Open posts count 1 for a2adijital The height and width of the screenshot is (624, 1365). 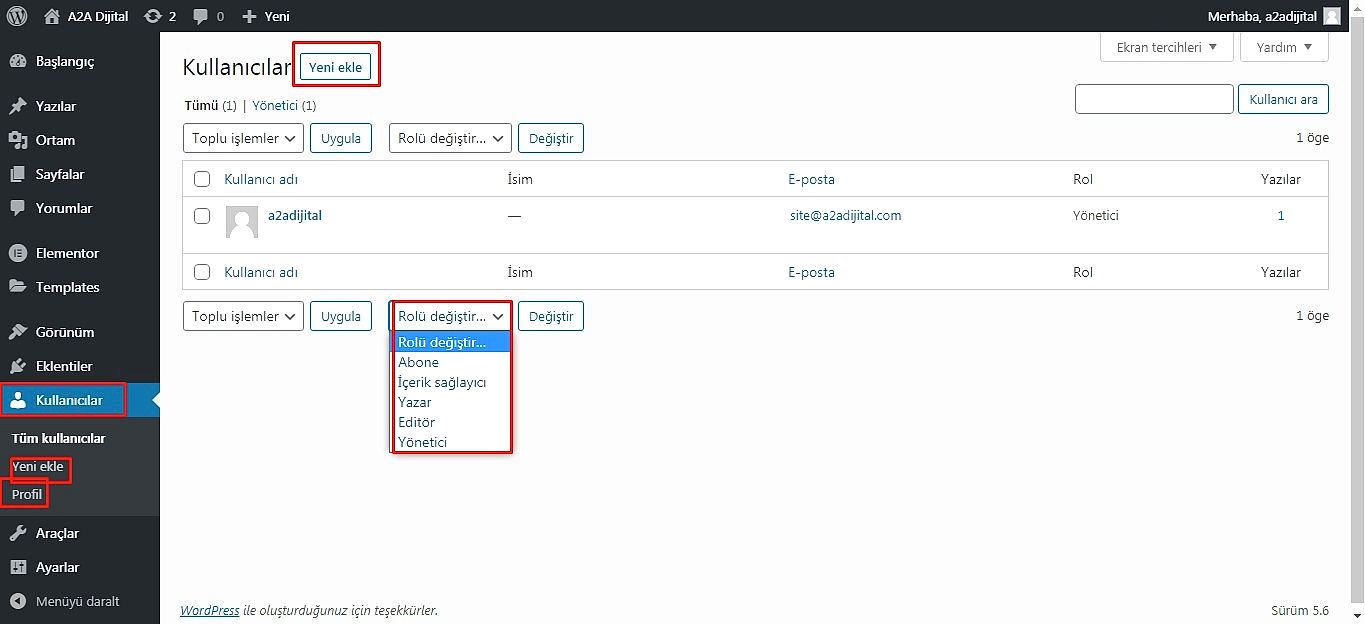coord(1281,215)
